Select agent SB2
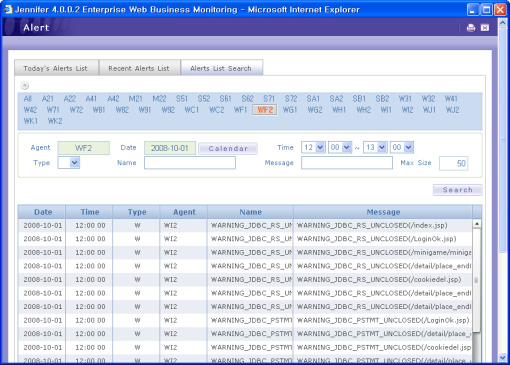This screenshot has width=510, height=365. pyautogui.click(x=382, y=99)
